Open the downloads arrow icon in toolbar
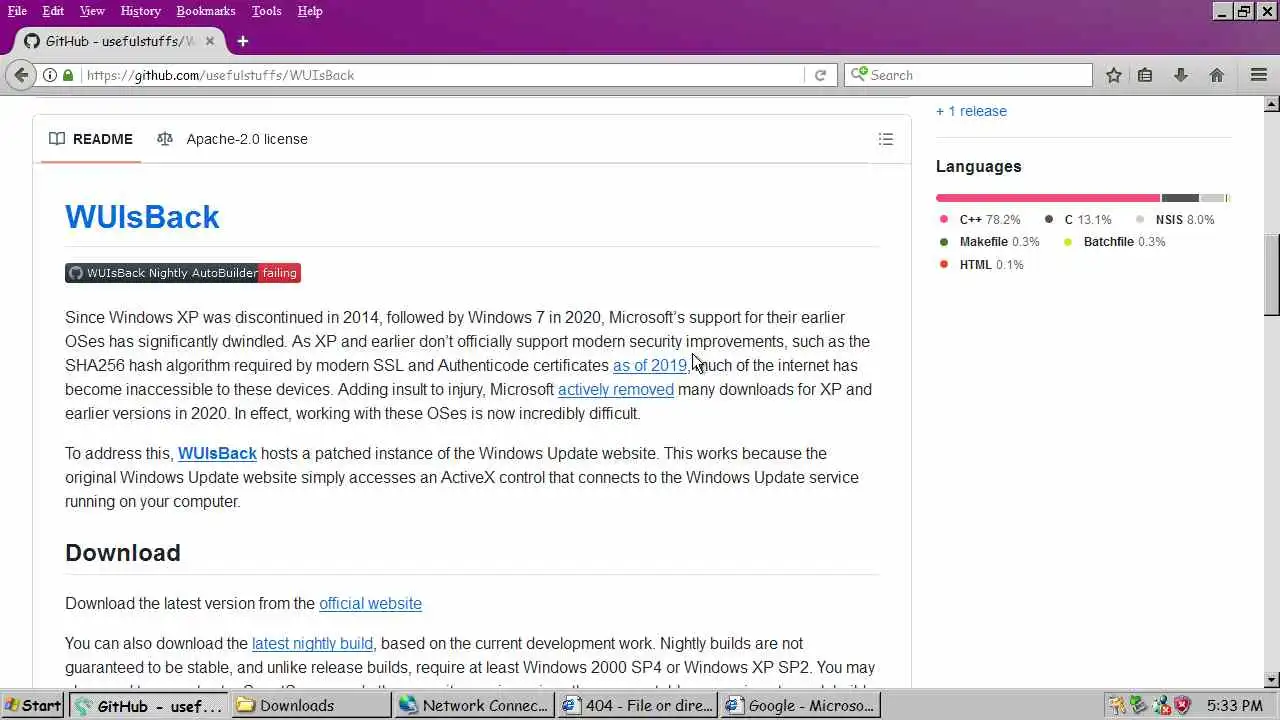The image size is (1280, 720). point(1181,75)
